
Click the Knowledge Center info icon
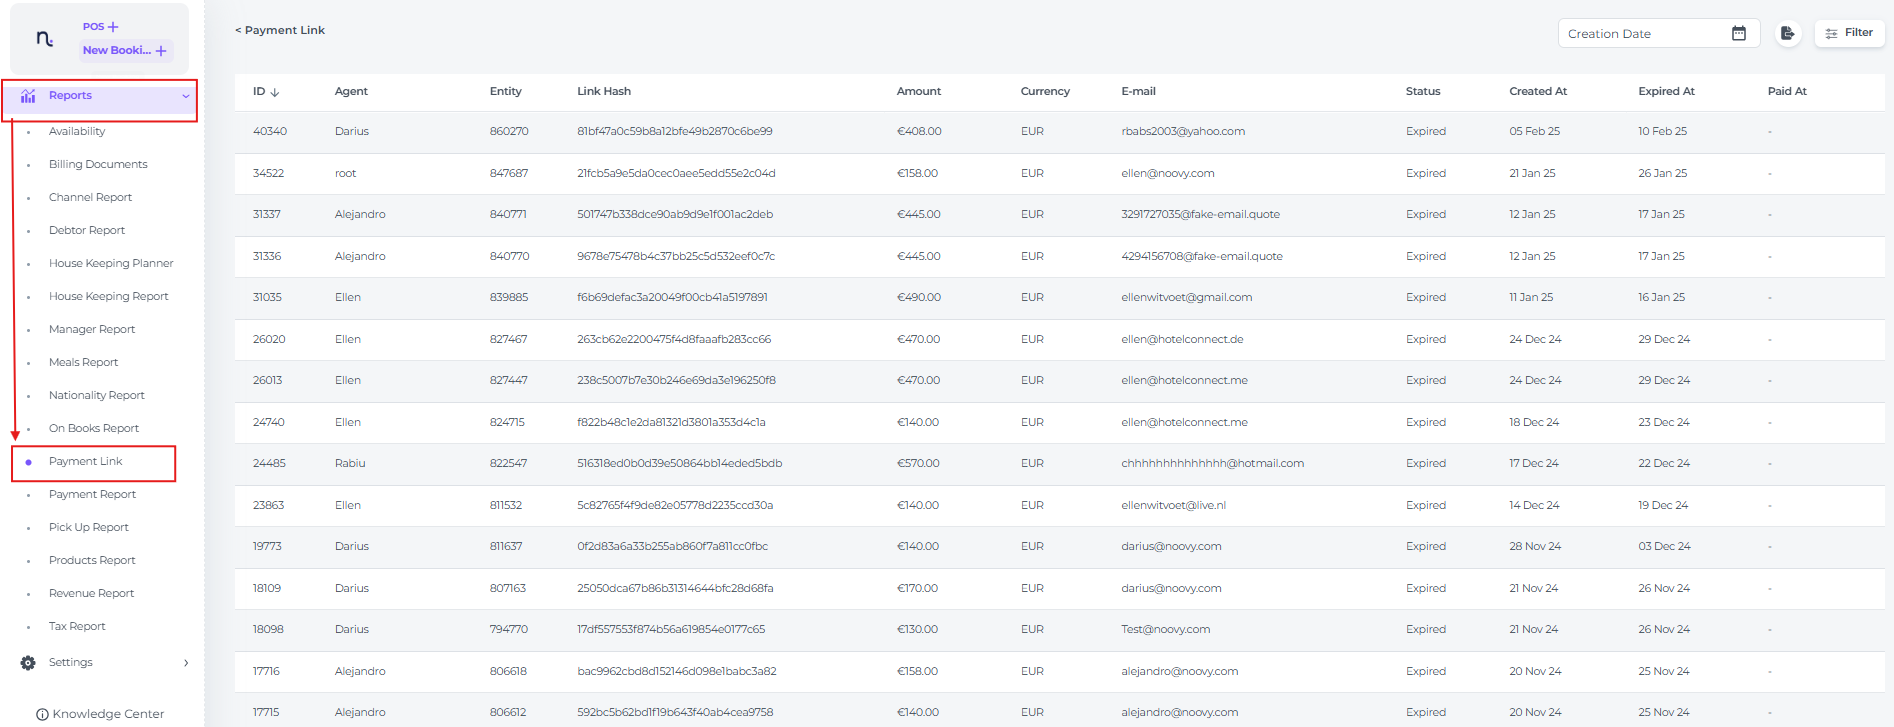point(42,714)
